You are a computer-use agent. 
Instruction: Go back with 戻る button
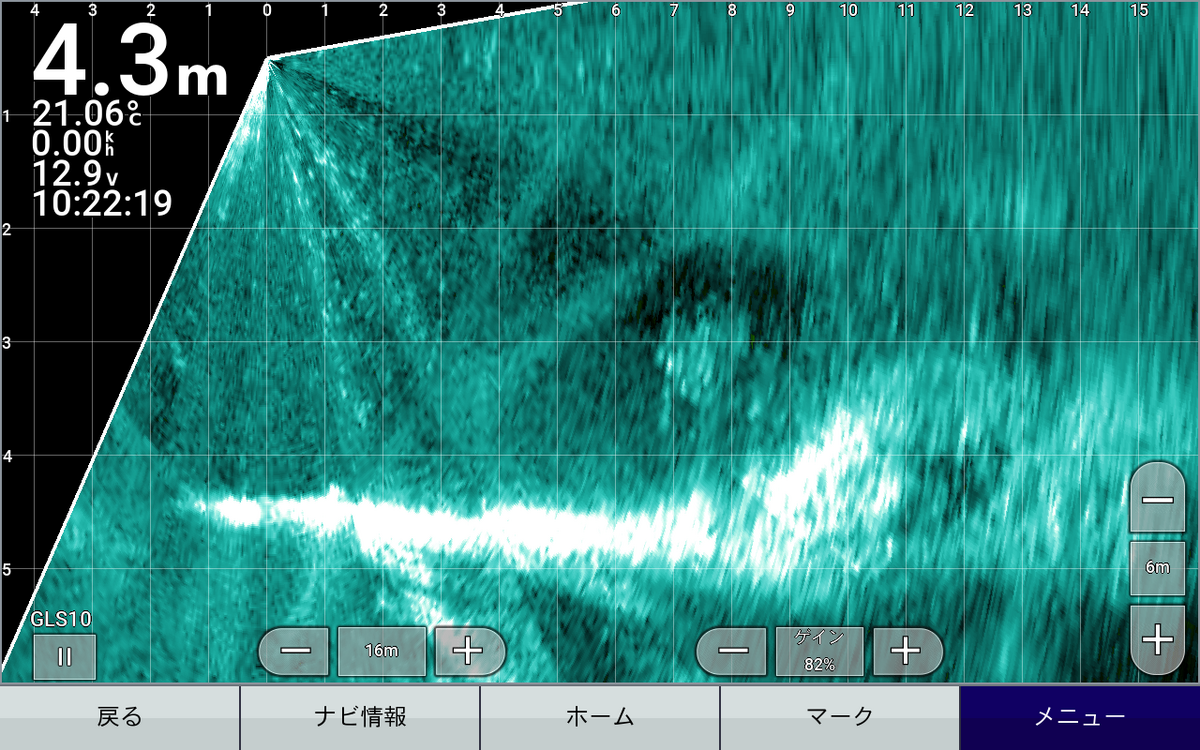coord(120,717)
